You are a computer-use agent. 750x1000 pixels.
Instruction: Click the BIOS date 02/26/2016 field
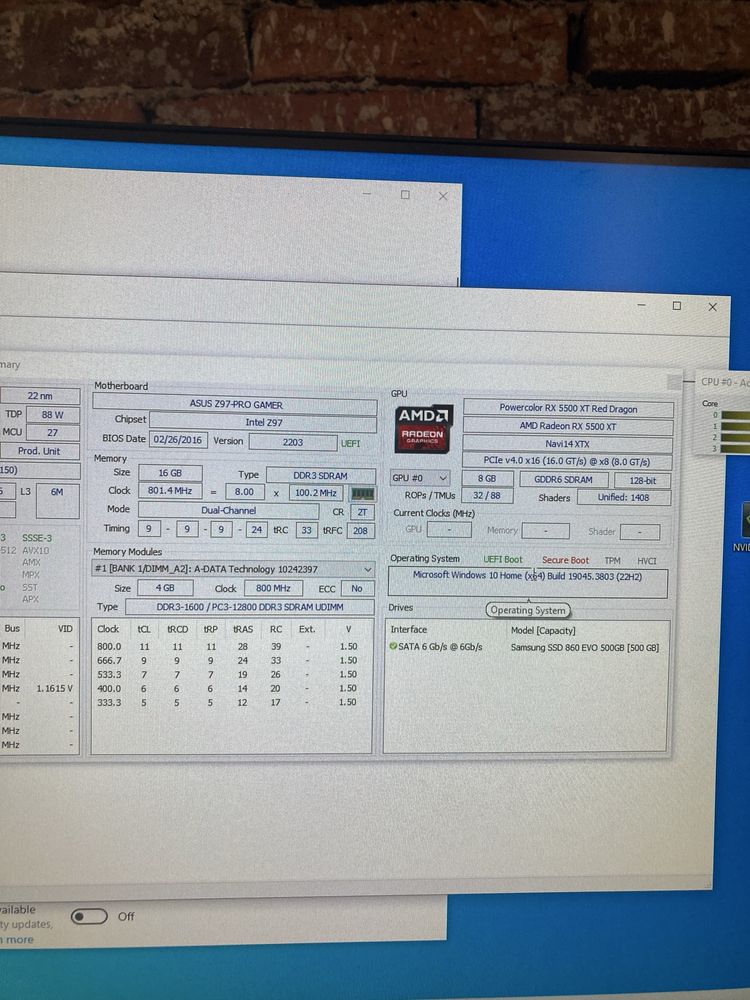tap(178, 439)
